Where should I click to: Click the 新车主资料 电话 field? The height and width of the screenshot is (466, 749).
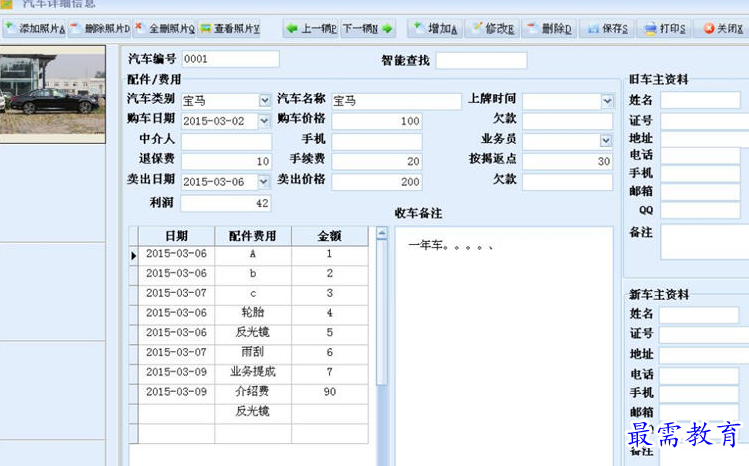699,376
